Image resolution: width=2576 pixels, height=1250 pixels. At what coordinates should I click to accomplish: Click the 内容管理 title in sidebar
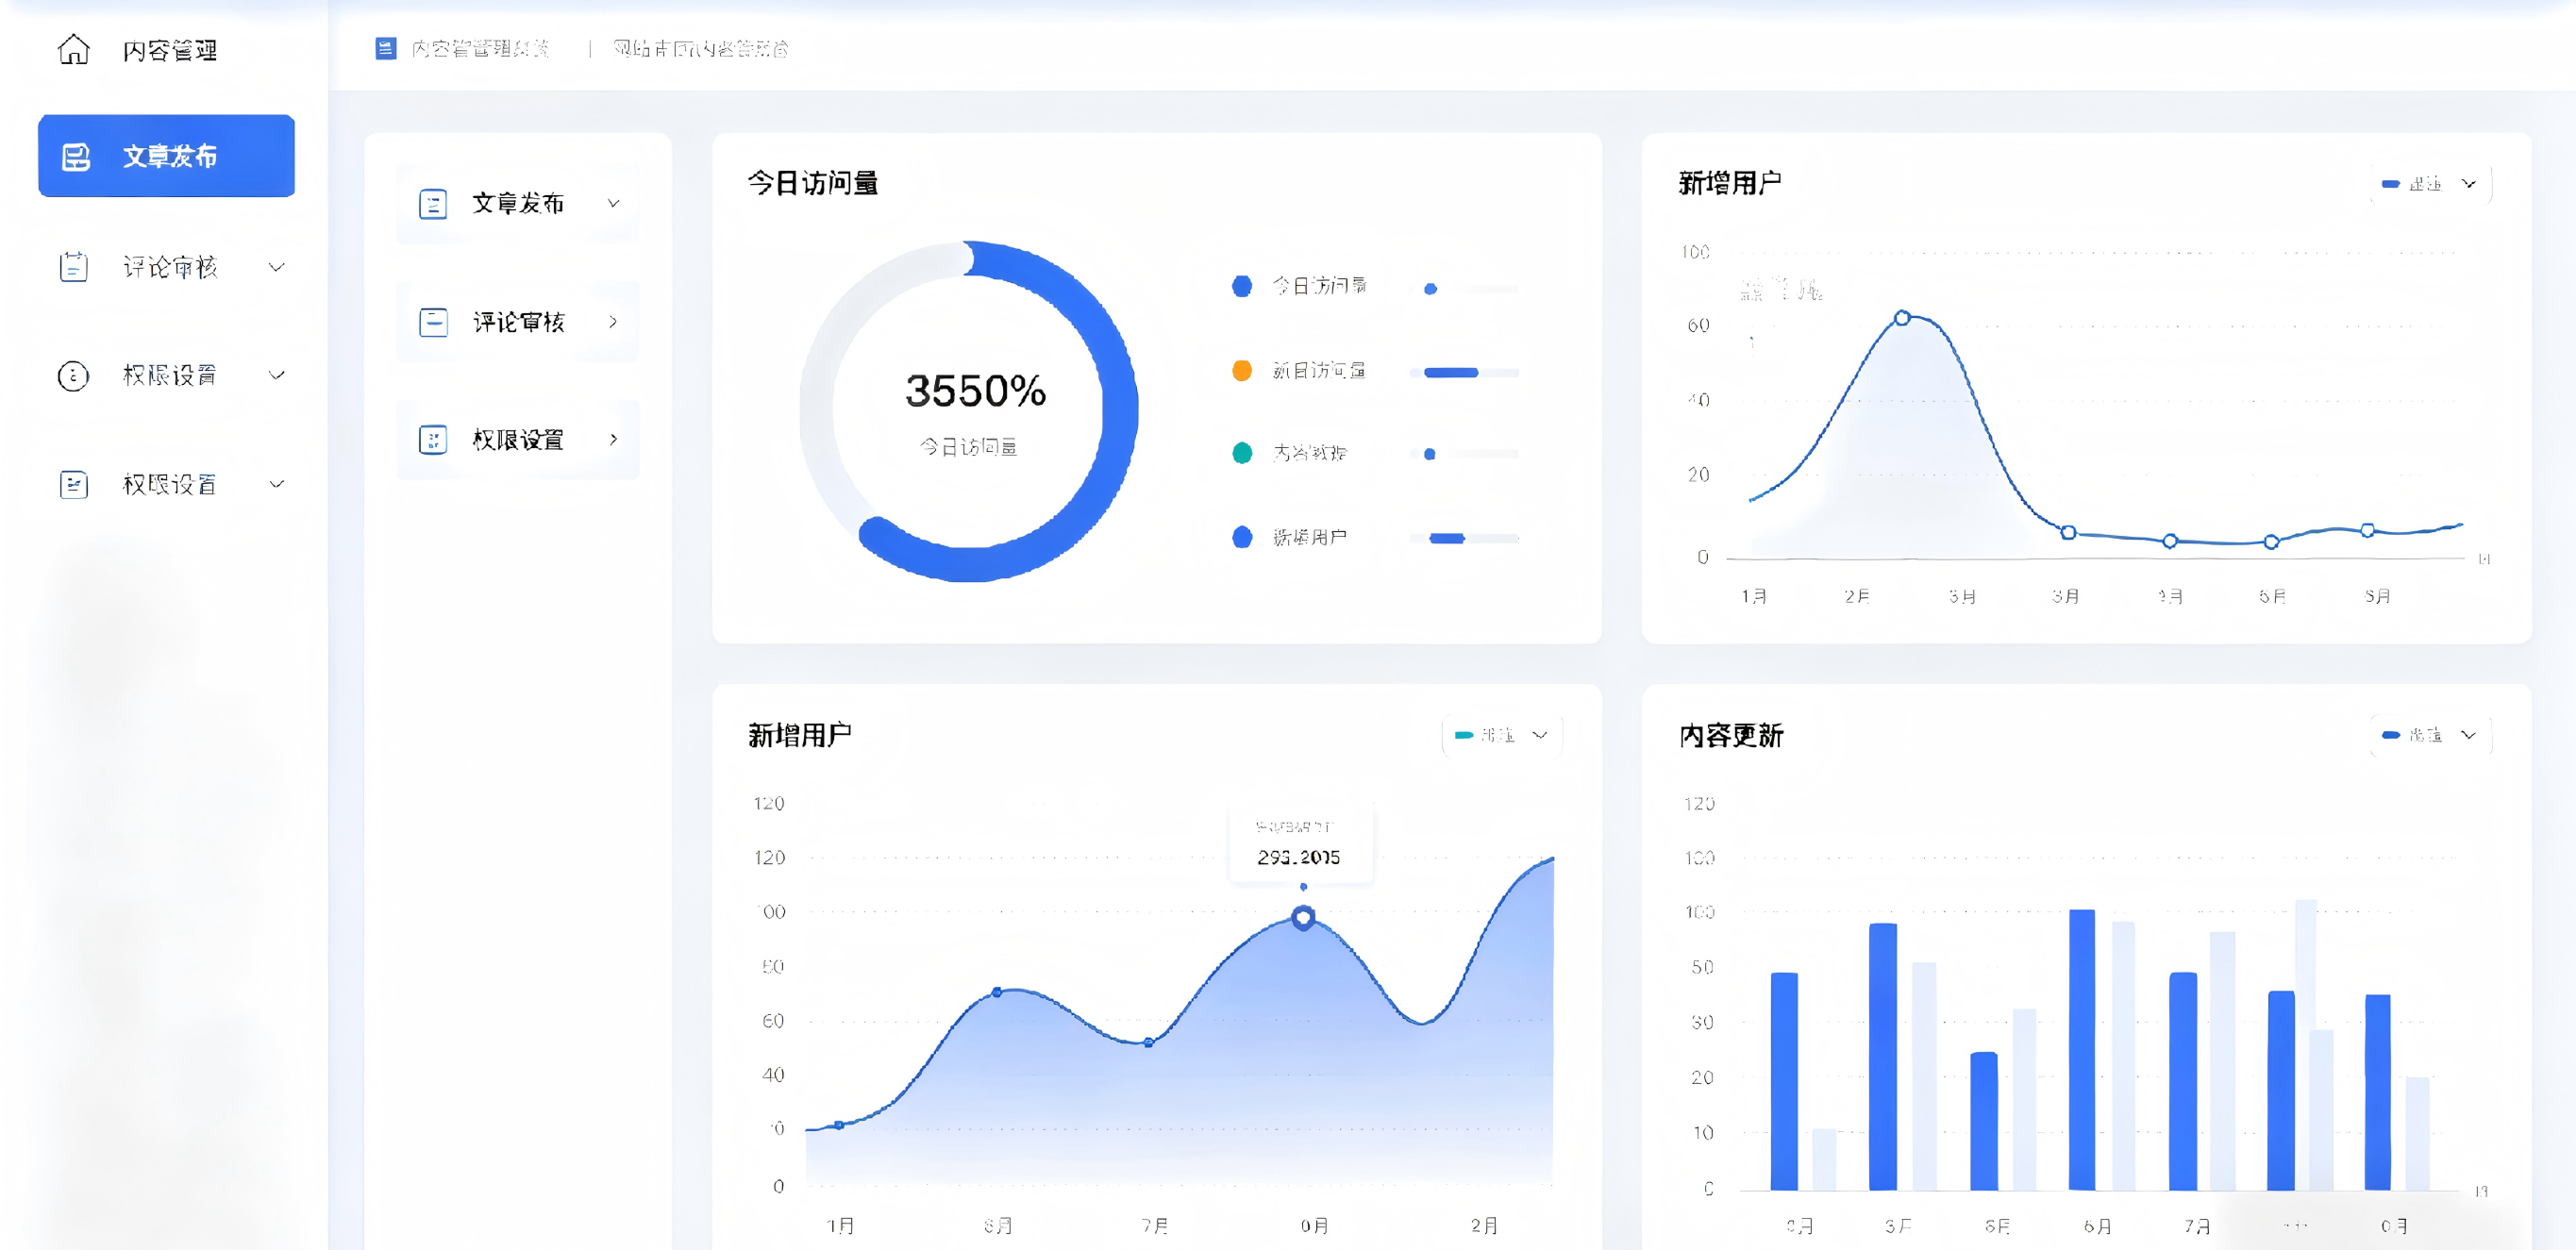tap(169, 50)
